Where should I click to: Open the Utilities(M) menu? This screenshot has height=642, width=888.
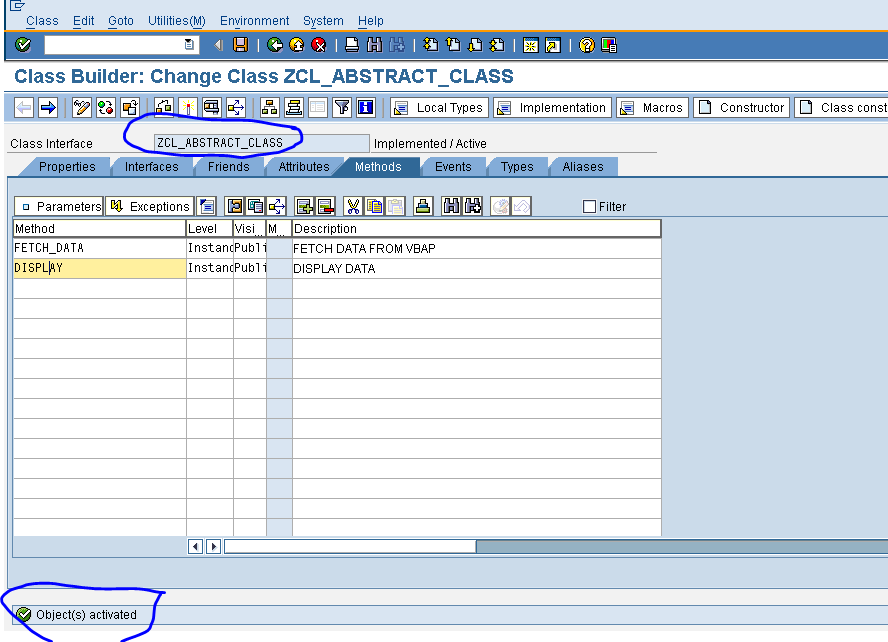pos(177,21)
